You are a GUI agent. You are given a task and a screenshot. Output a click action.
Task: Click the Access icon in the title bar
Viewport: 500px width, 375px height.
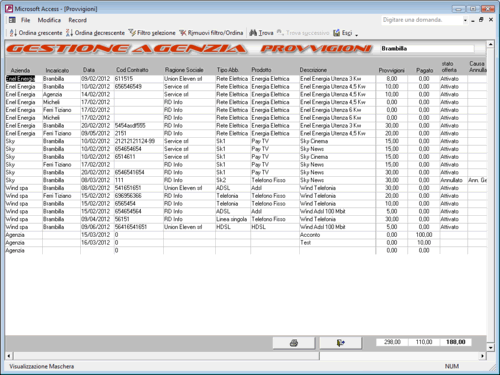(x=9, y=9)
